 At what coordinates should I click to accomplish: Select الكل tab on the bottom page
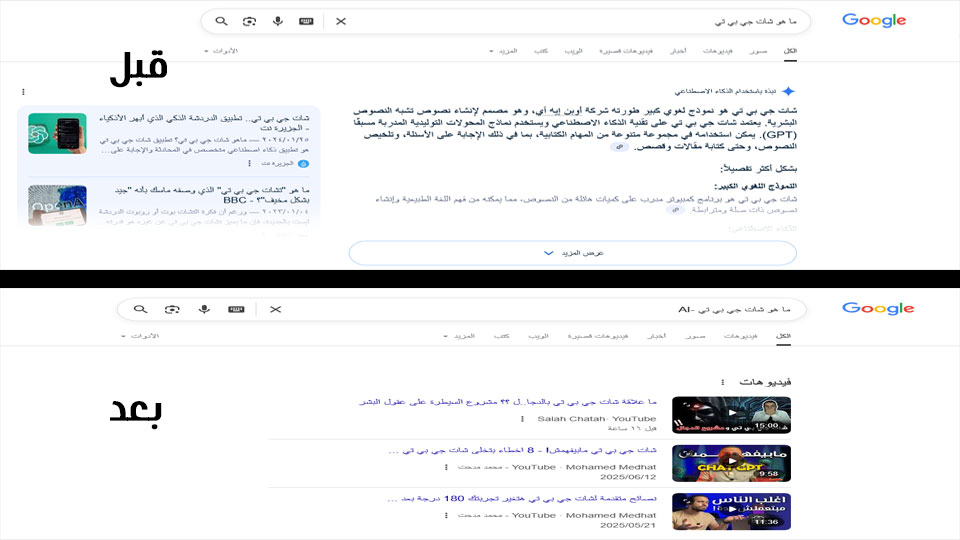tap(783, 336)
